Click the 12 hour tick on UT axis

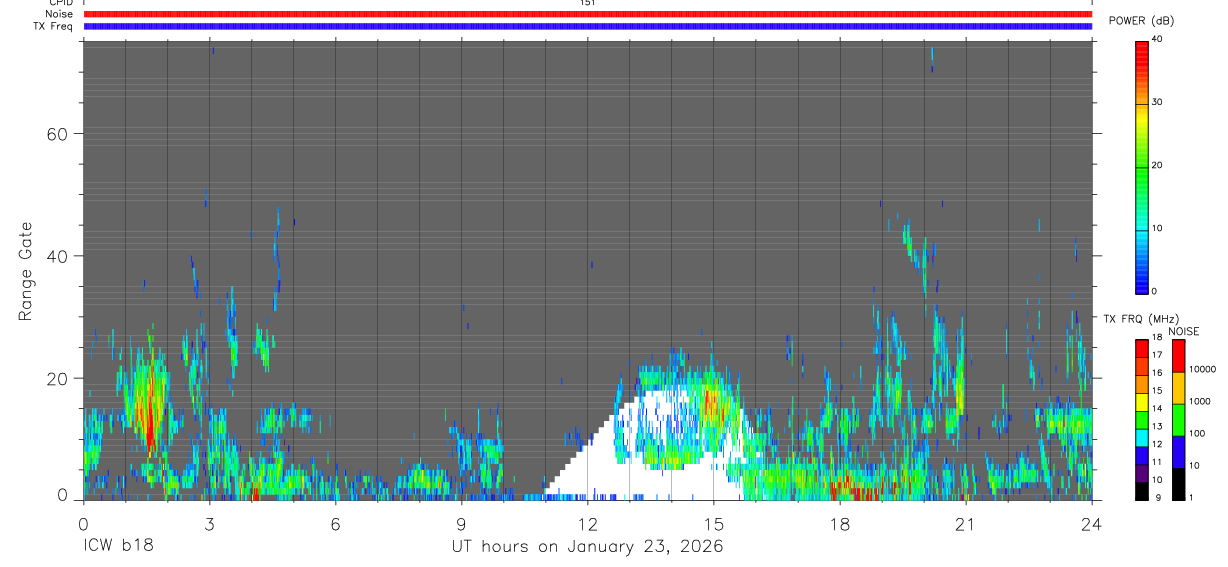(588, 523)
